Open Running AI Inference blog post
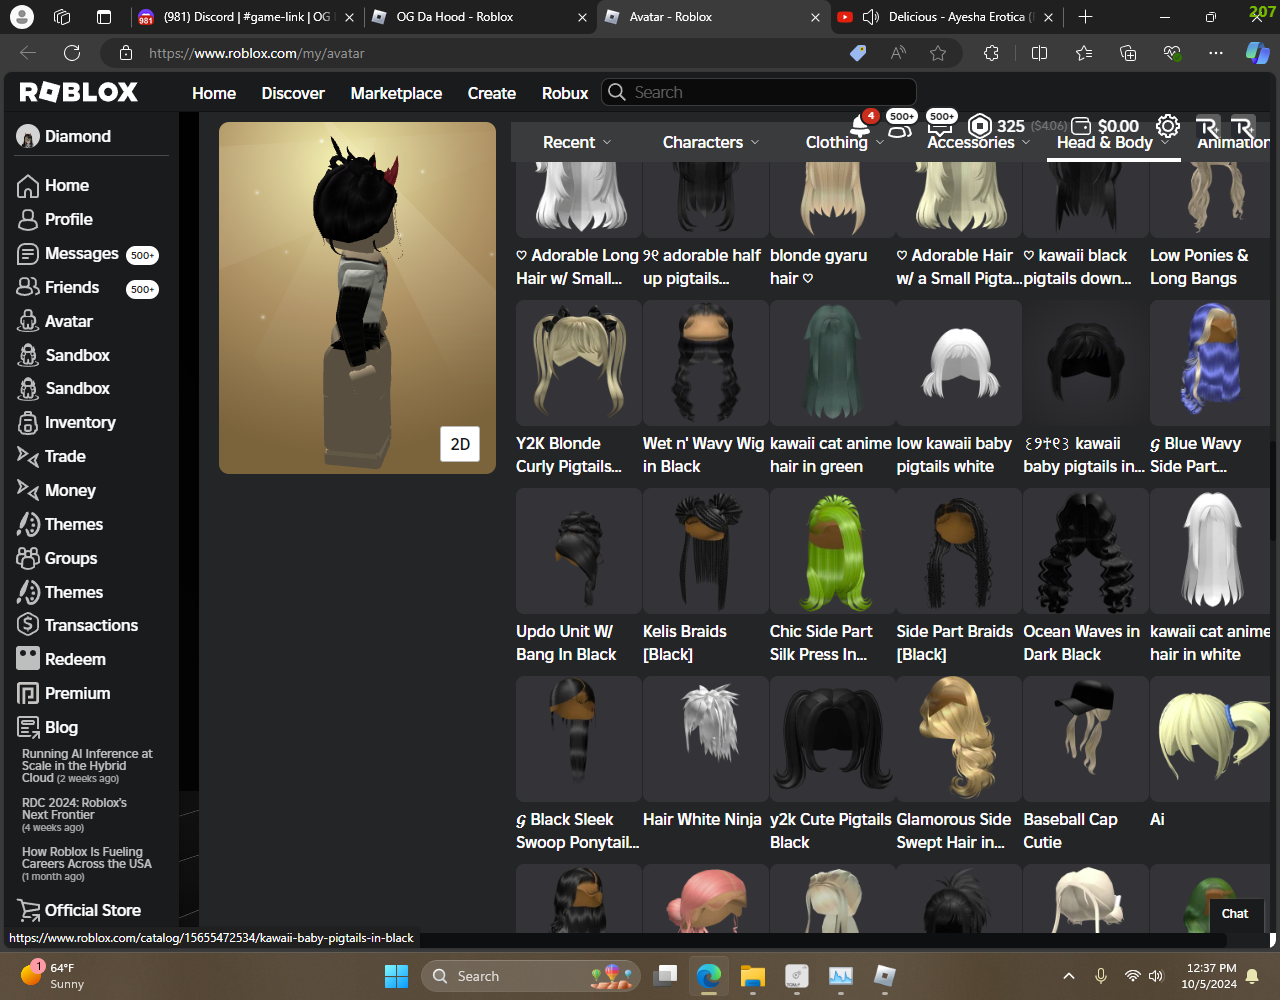 87,766
